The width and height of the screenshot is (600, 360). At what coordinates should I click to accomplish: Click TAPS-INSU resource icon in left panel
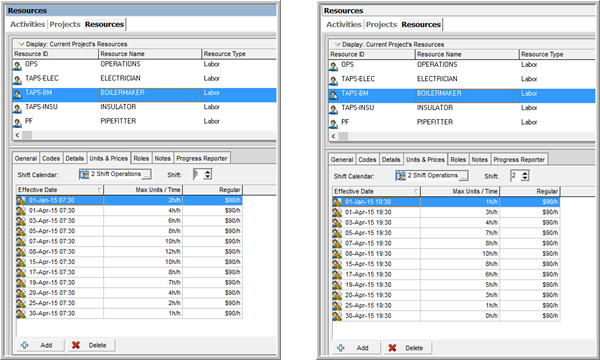[17, 109]
